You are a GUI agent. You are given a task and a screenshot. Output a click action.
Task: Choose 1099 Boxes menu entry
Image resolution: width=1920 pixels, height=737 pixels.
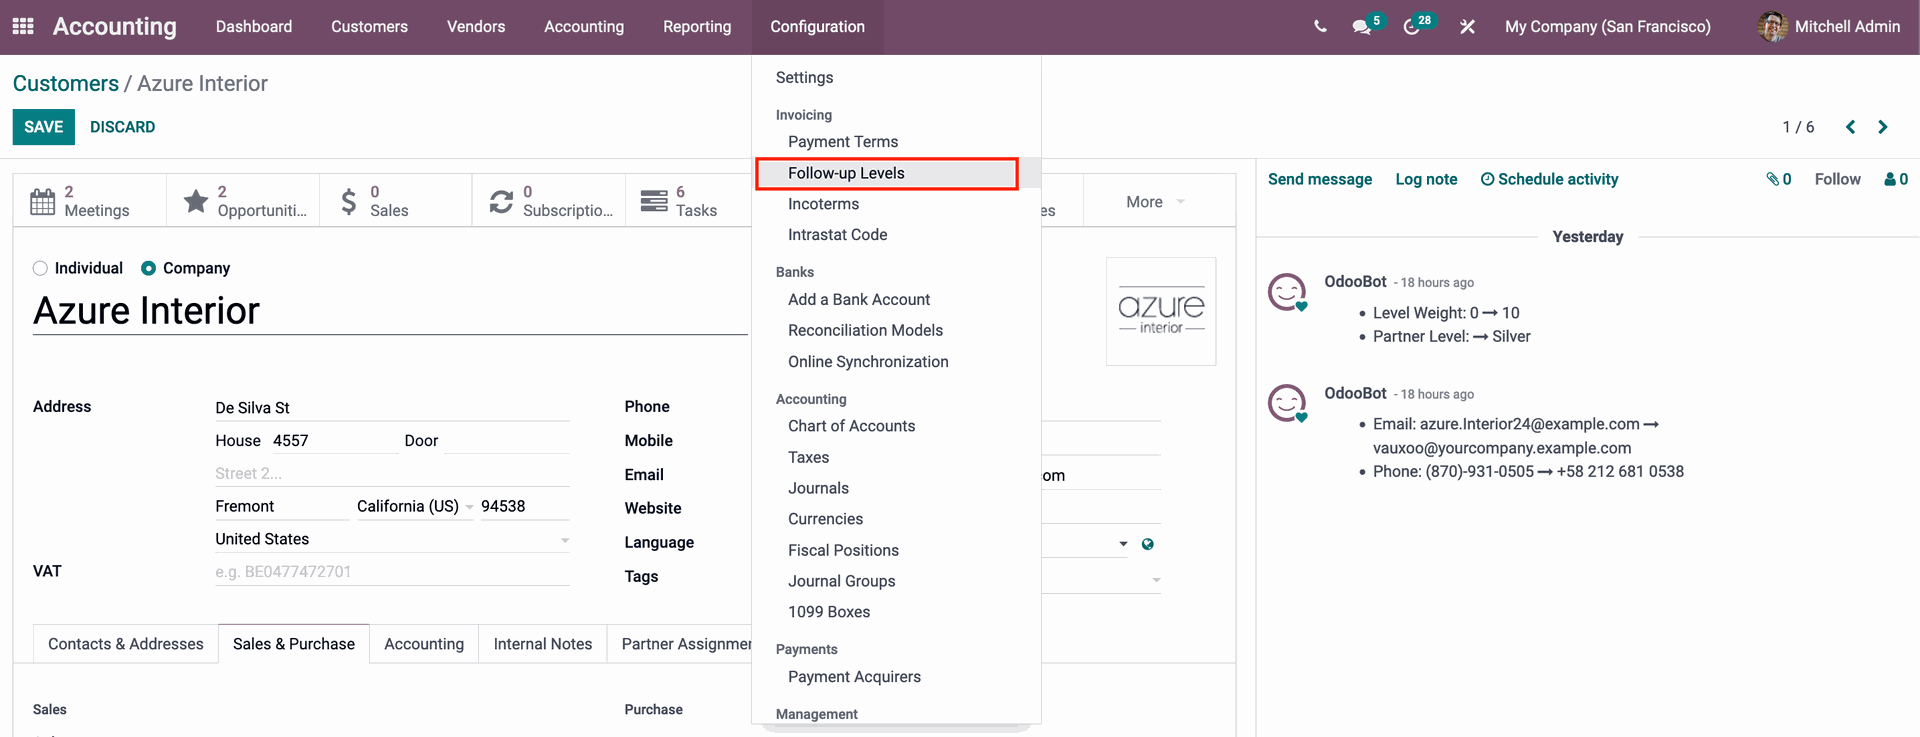(x=829, y=612)
